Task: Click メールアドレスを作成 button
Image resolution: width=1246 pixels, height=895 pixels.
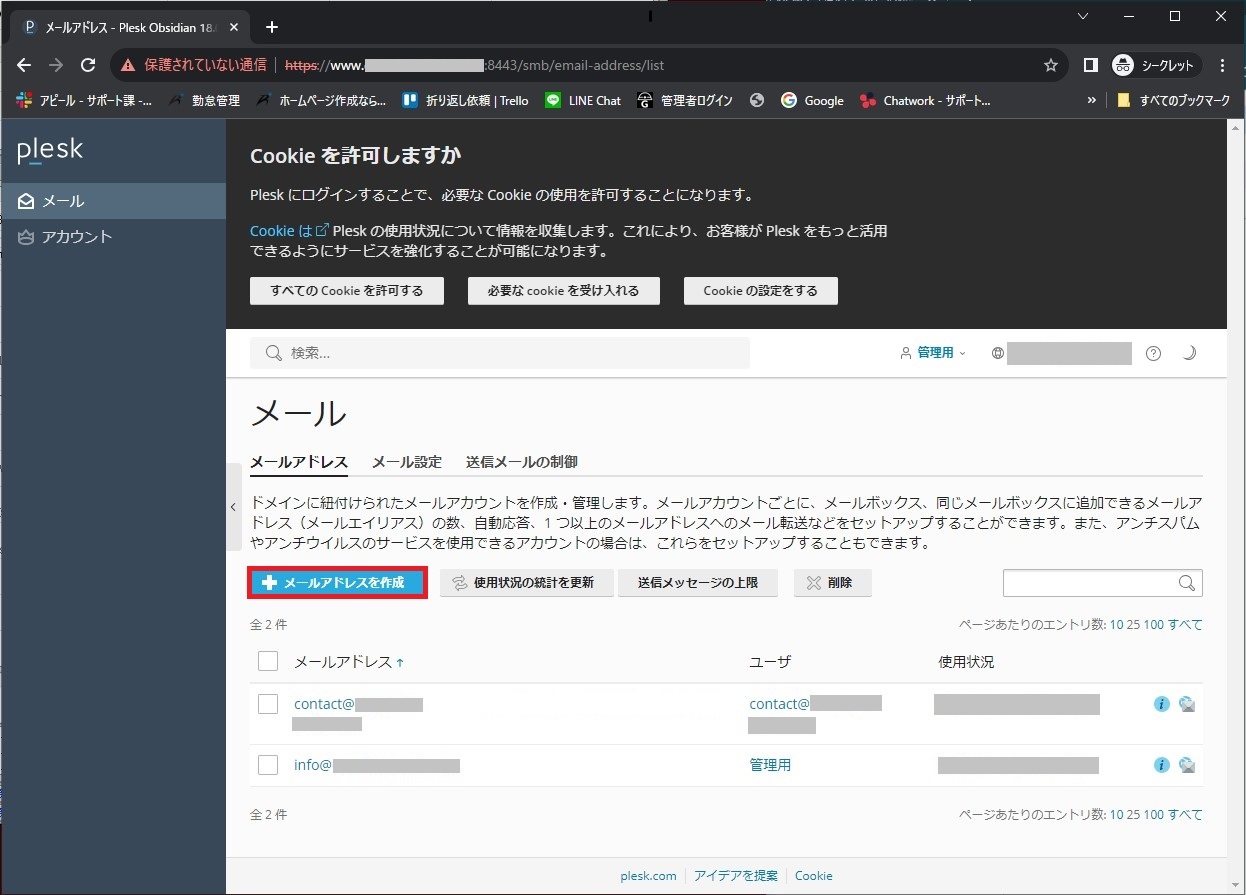Action: click(x=337, y=583)
